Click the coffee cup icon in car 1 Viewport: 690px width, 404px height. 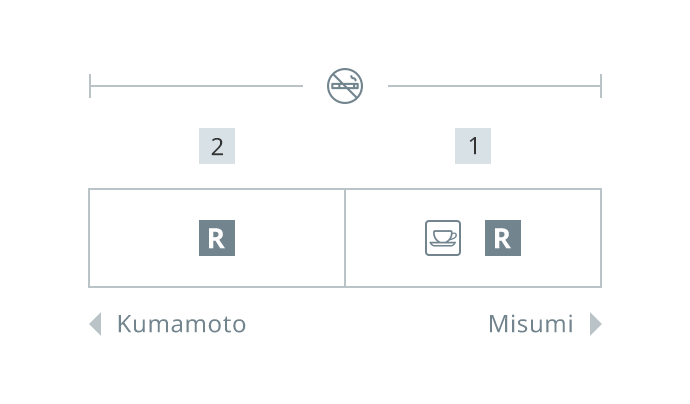coord(443,238)
